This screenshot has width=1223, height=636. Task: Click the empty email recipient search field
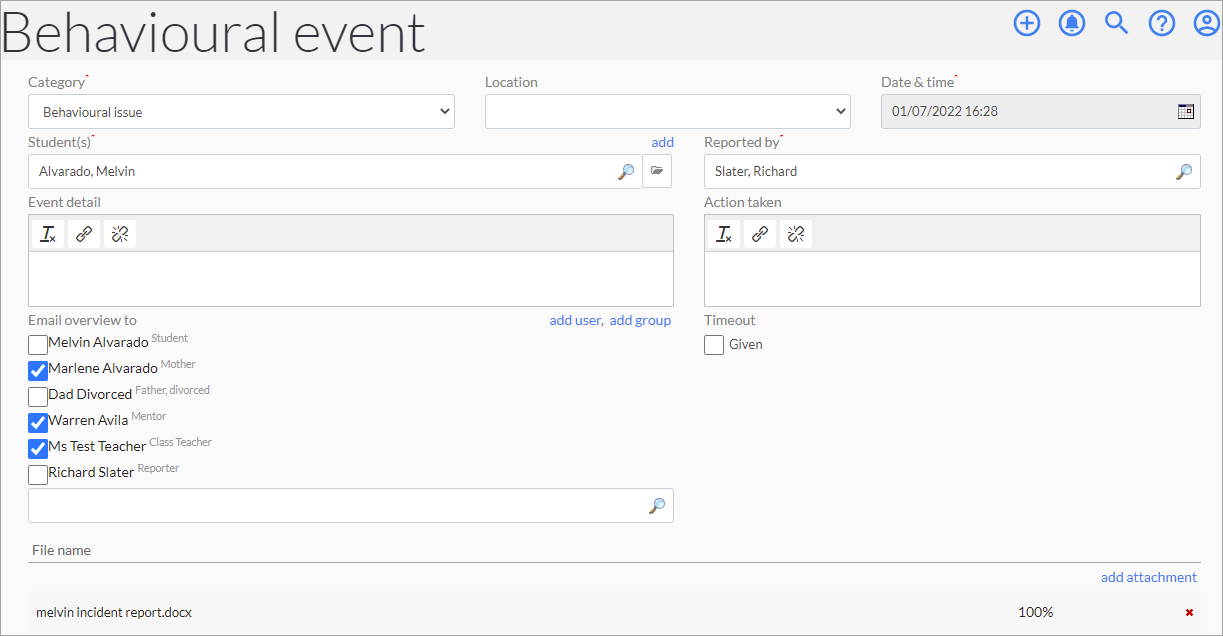[351, 505]
